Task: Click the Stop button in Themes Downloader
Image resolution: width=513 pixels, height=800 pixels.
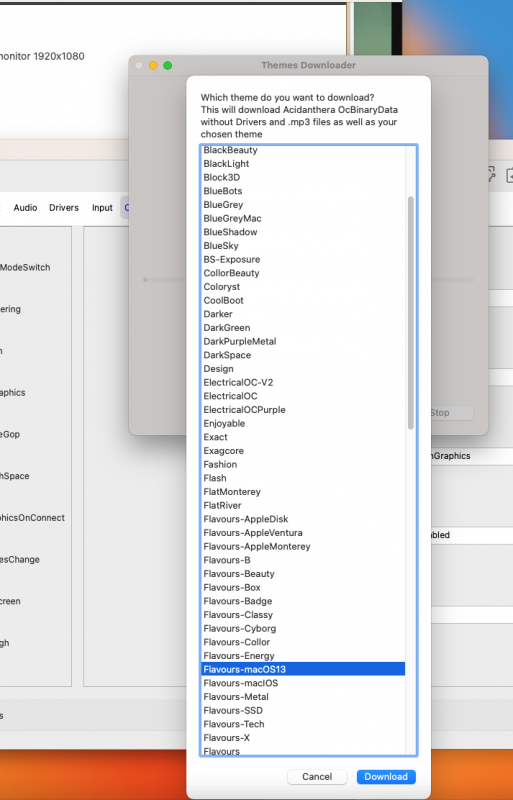Action: [451, 413]
